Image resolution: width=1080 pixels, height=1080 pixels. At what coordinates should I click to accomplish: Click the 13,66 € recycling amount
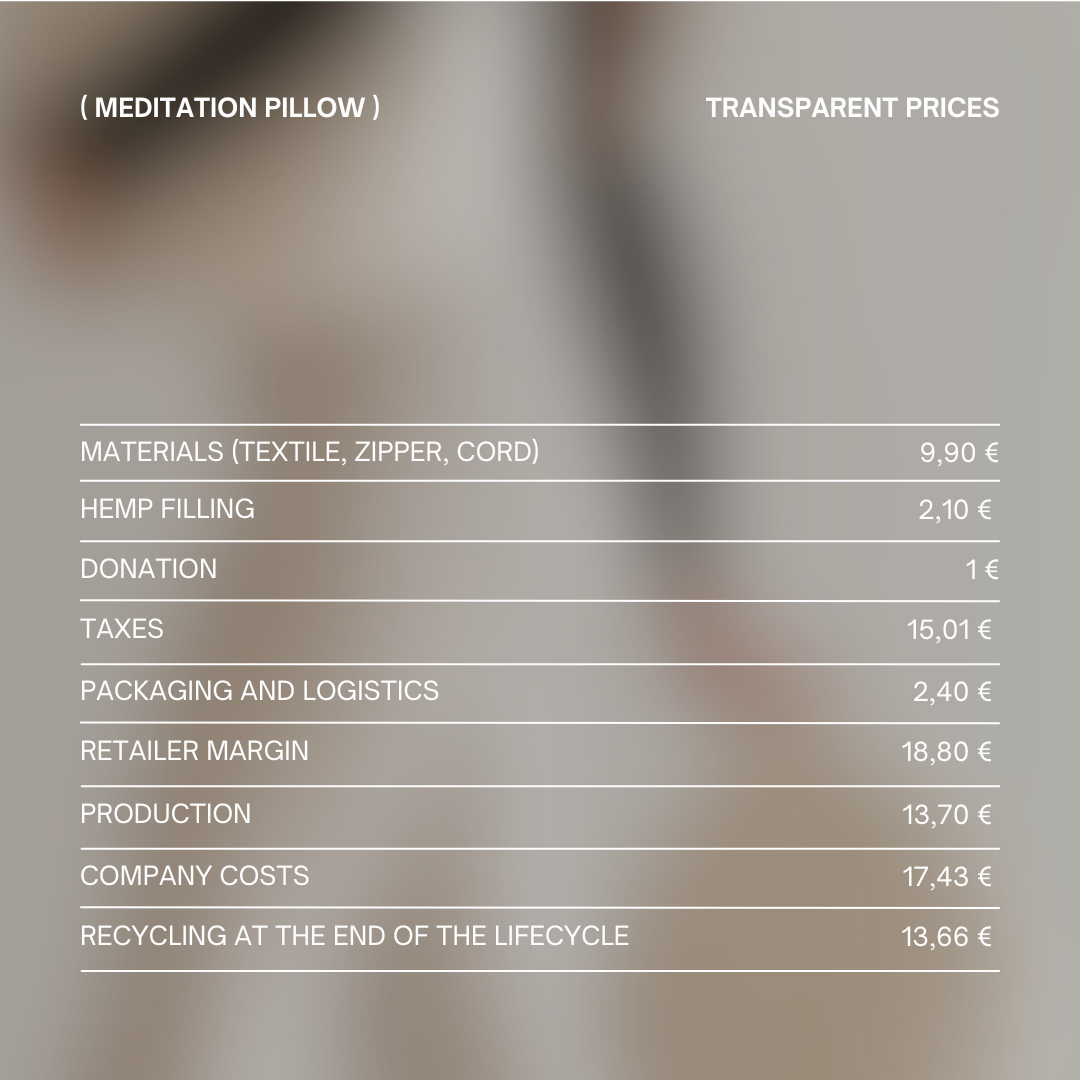[947, 937]
